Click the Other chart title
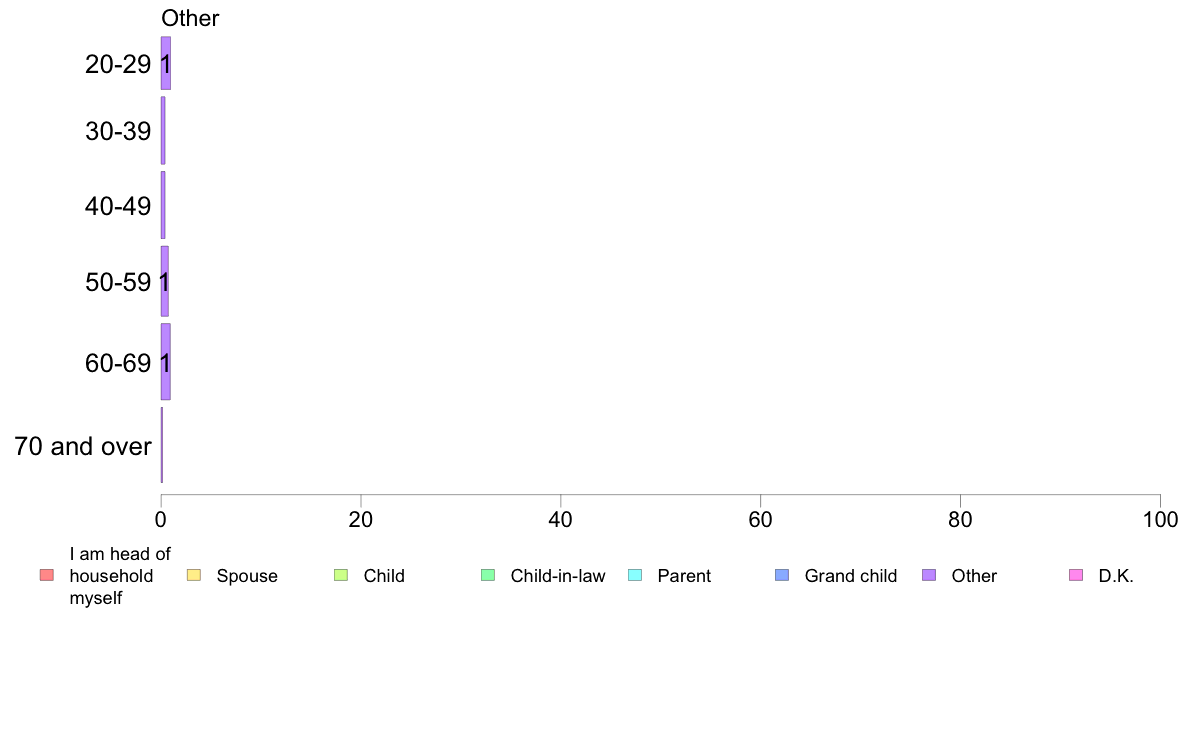The width and height of the screenshot is (1188, 736). (x=190, y=18)
